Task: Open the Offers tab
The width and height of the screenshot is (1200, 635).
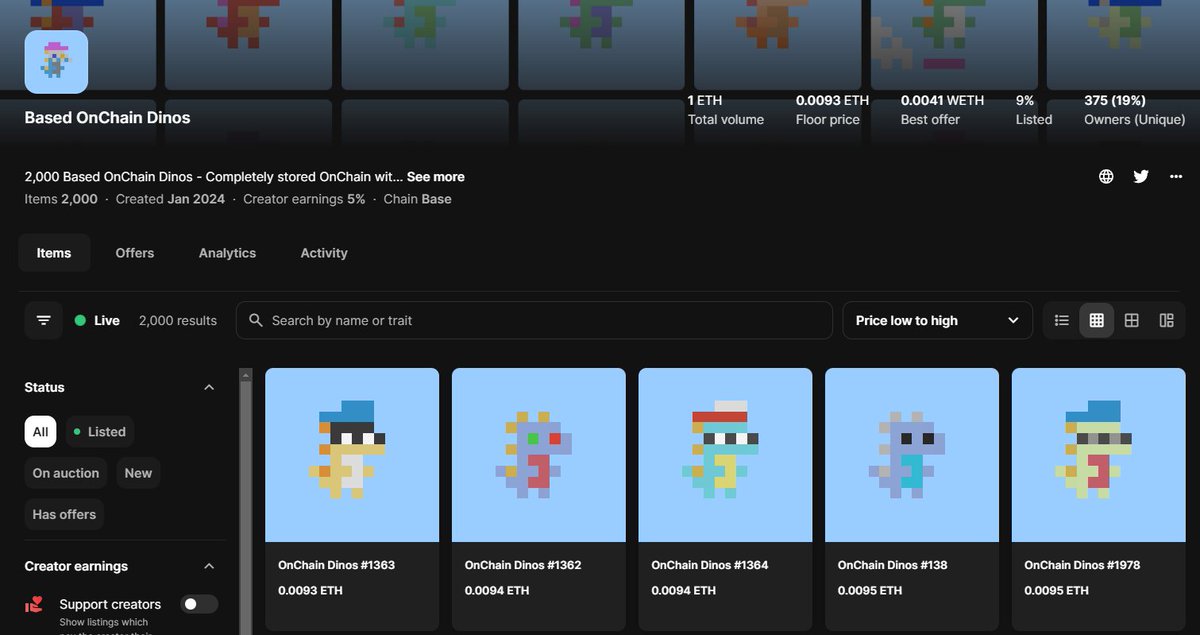Action: (135, 253)
